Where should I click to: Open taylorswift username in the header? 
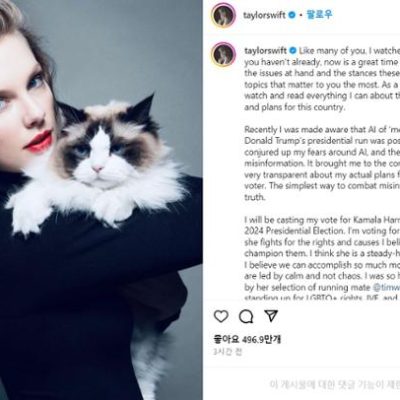pos(265,15)
